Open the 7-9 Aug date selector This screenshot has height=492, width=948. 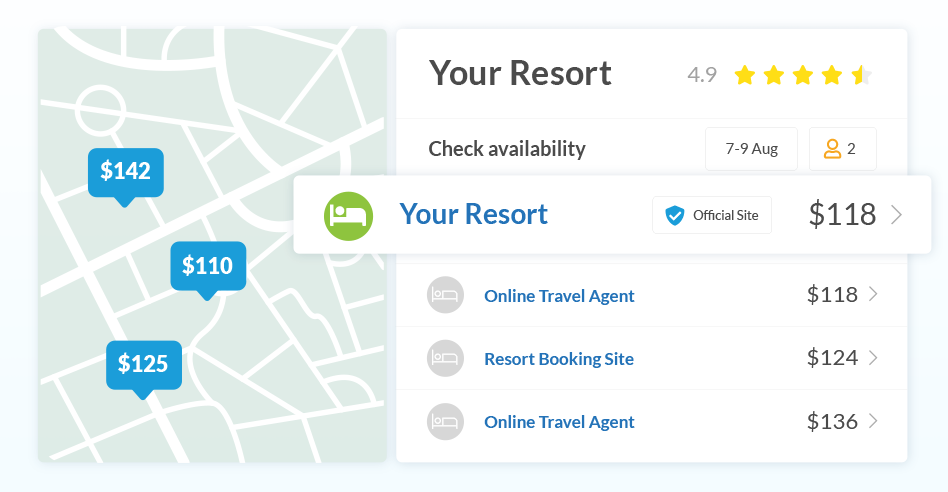coord(752,149)
